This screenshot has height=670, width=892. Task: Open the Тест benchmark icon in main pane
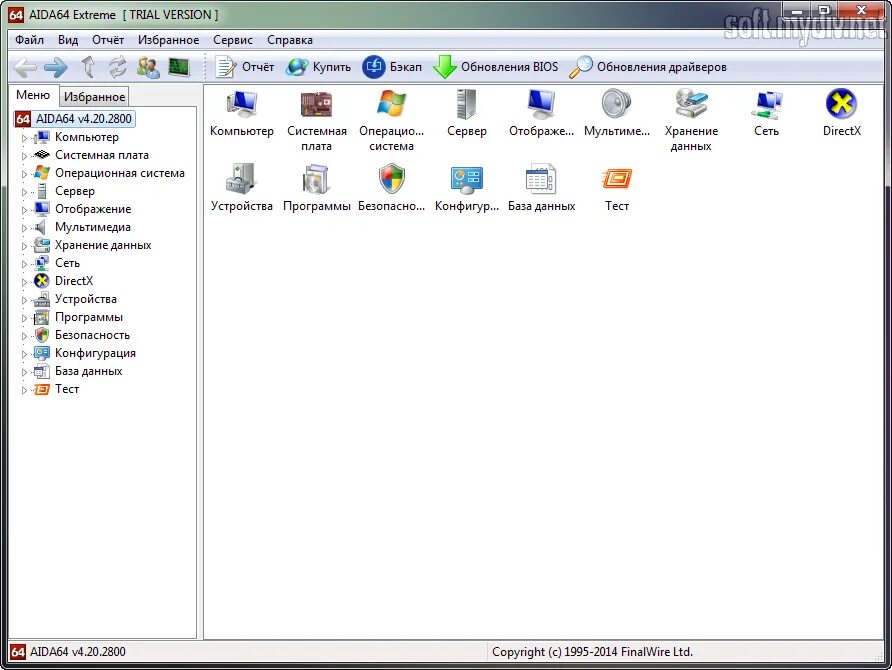(617, 180)
